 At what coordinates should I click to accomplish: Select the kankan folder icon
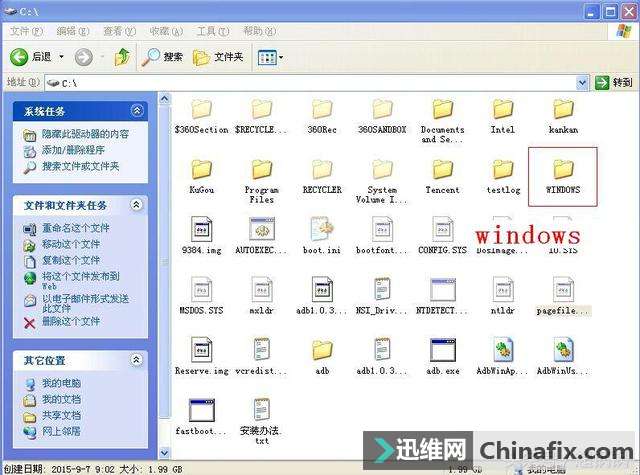click(x=563, y=109)
